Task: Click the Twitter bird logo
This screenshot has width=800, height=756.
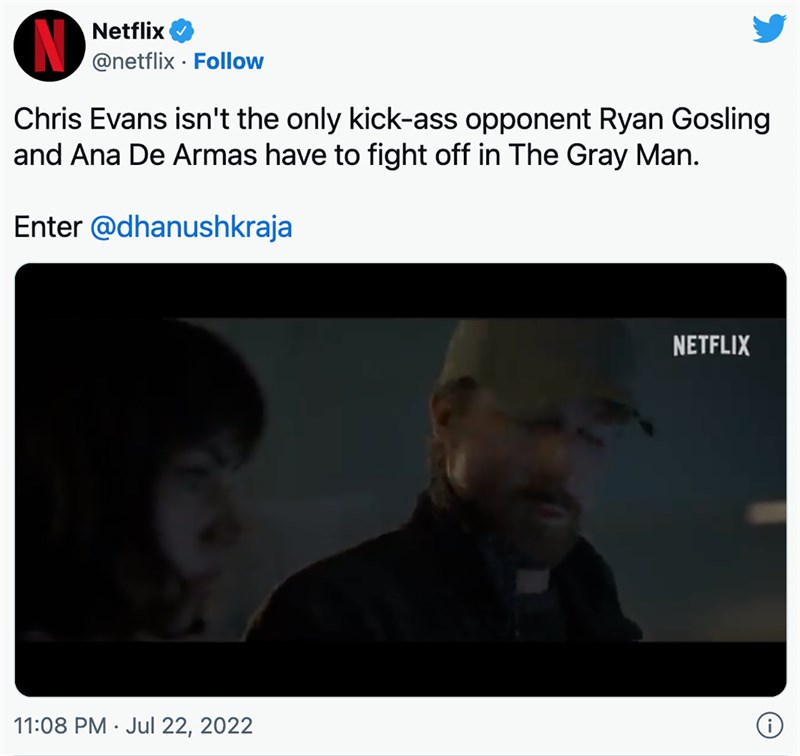Action: (769, 29)
